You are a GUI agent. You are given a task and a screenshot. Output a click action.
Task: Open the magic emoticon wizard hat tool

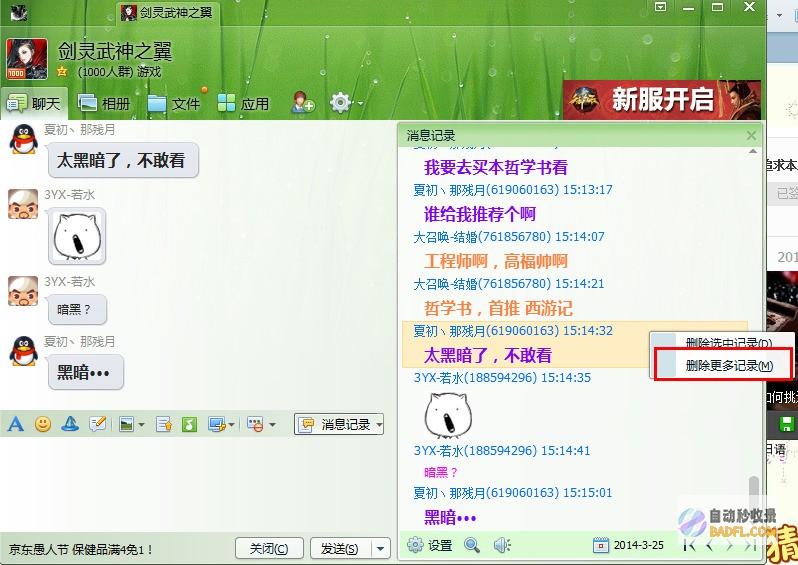[70, 423]
